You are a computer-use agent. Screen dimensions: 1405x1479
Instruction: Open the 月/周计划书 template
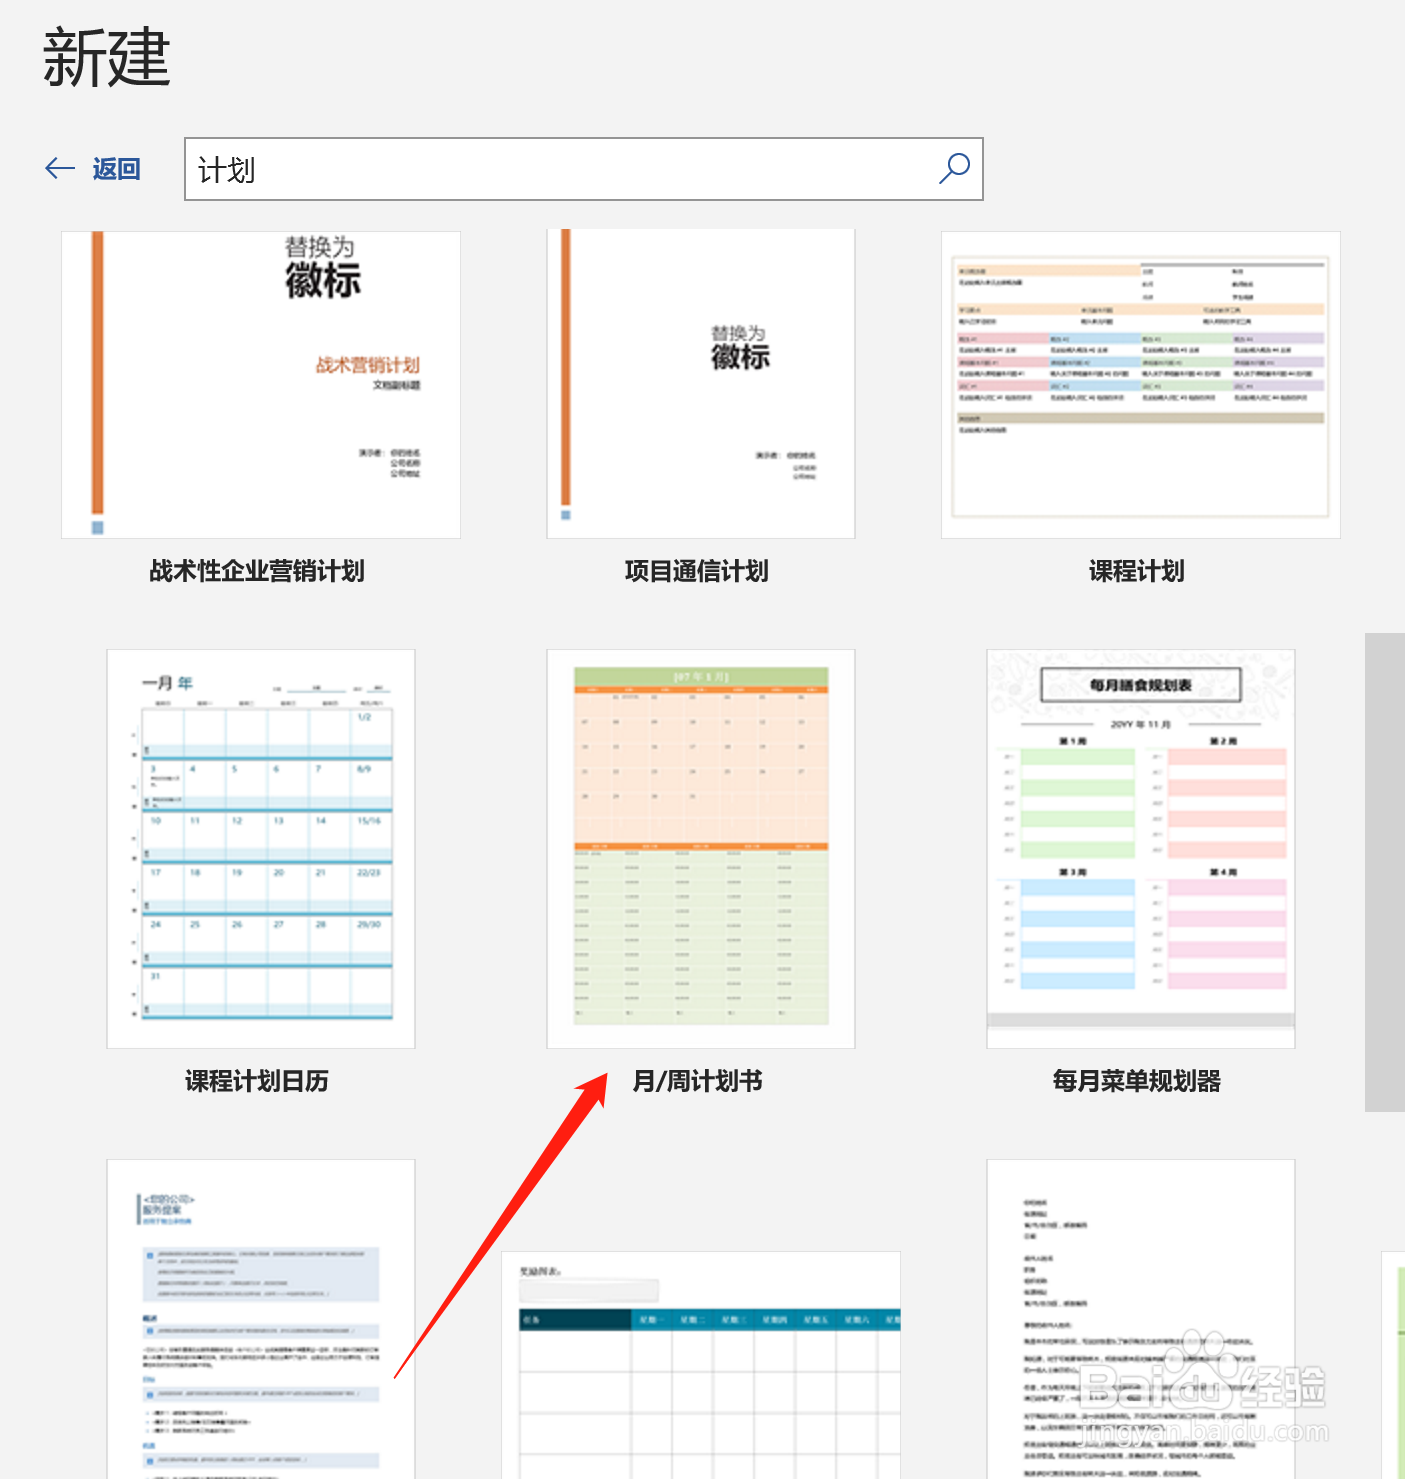click(x=700, y=847)
